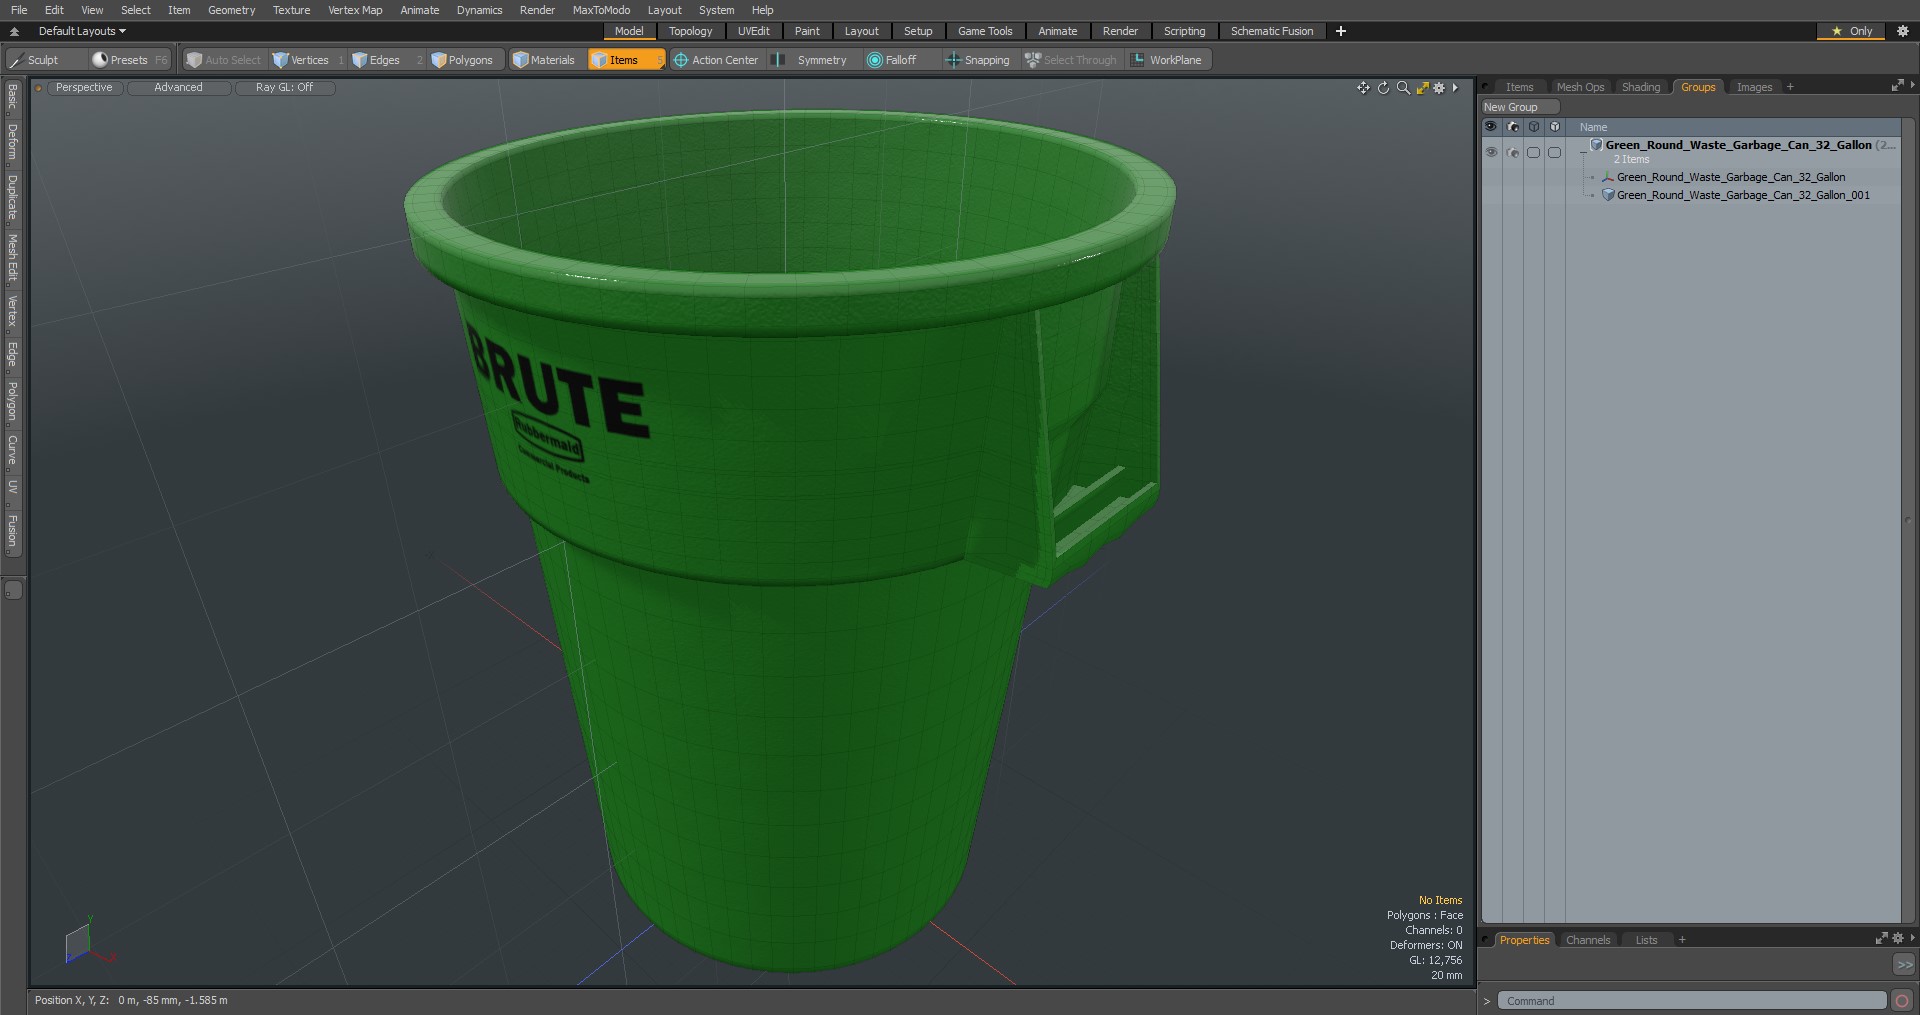Switch to the Schematic Fusion layout tab
Image resolution: width=1920 pixels, height=1015 pixels.
click(x=1272, y=31)
